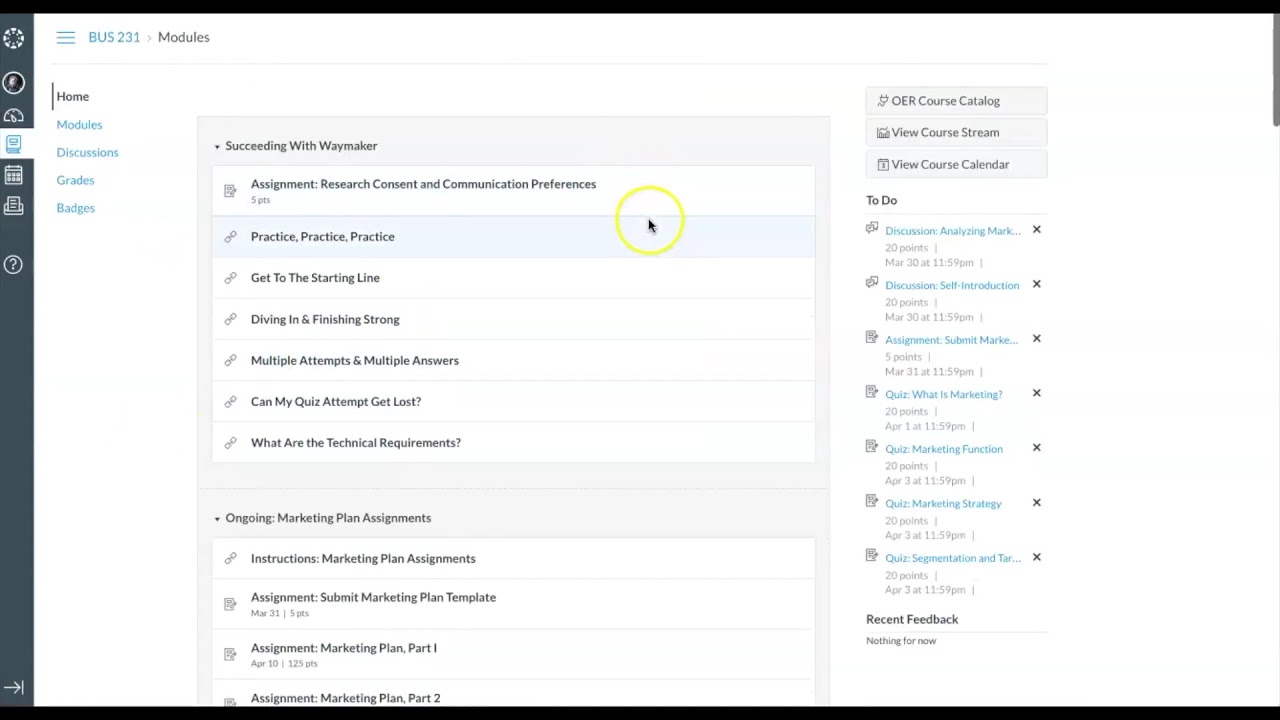1280x720 pixels.
Task: Dismiss the Quiz: What Is Marketing? to-do item
Action: click(1037, 393)
